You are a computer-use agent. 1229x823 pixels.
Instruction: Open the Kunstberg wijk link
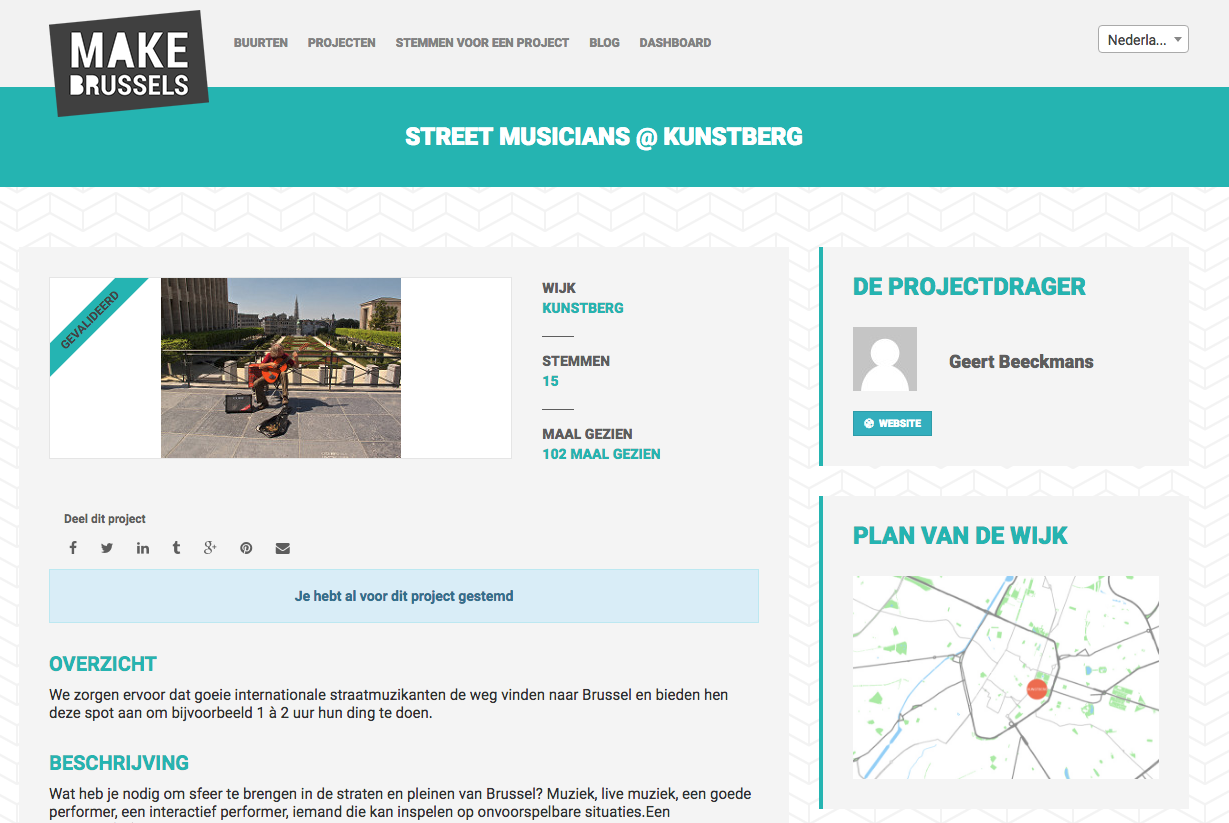tap(583, 308)
